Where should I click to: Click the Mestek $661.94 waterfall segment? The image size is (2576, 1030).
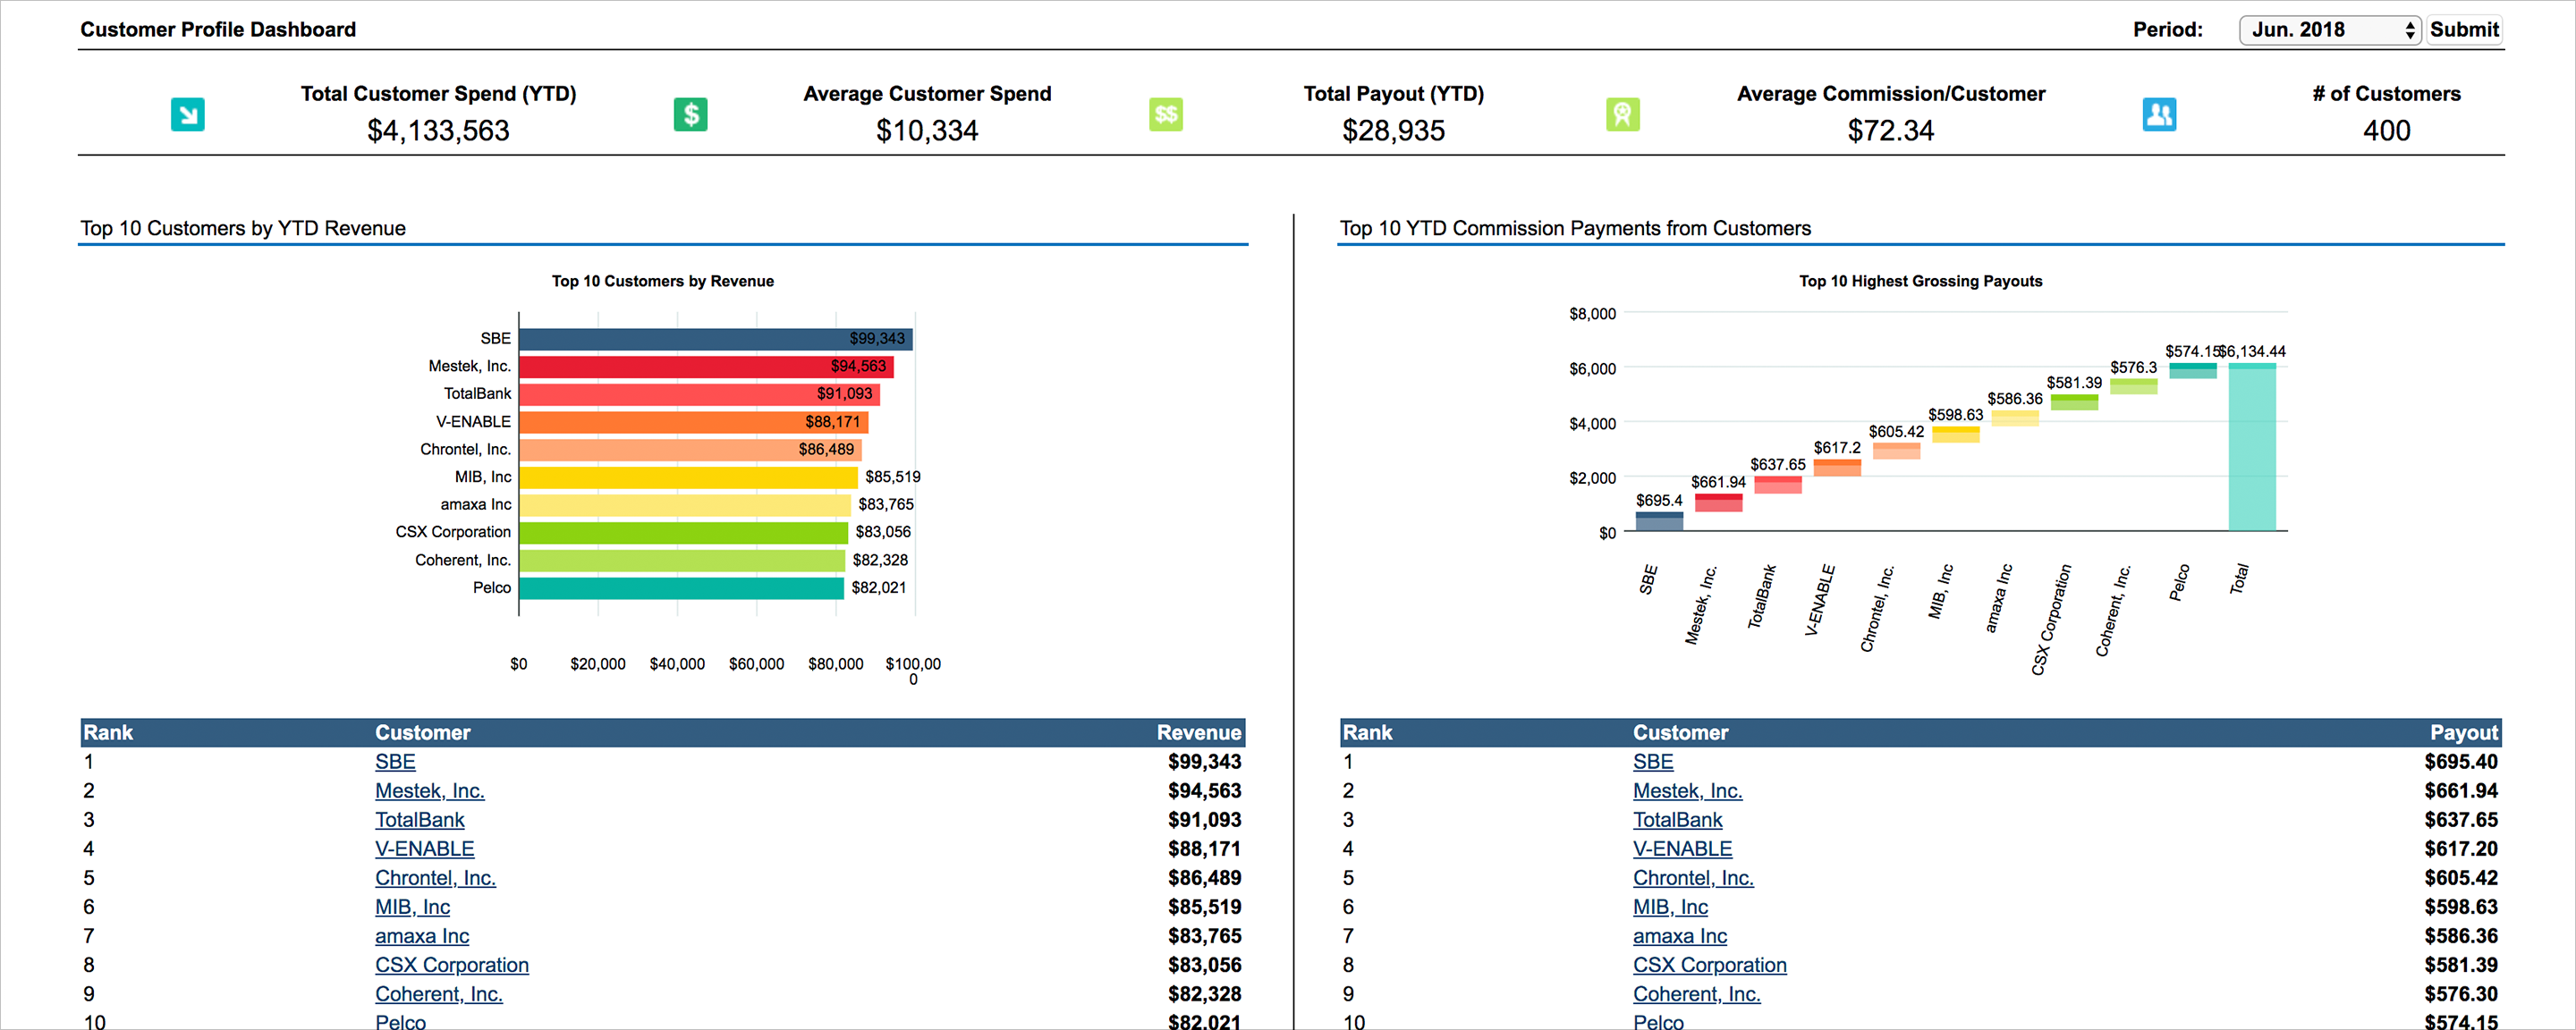pyautogui.click(x=1718, y=503)
